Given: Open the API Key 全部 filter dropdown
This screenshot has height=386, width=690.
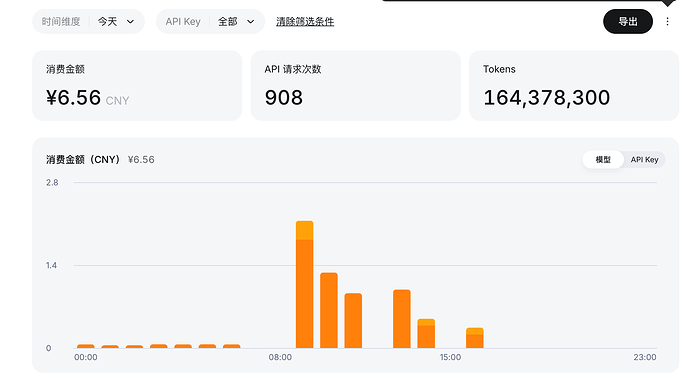Looking at the screenshot, I should pos(210,22).
